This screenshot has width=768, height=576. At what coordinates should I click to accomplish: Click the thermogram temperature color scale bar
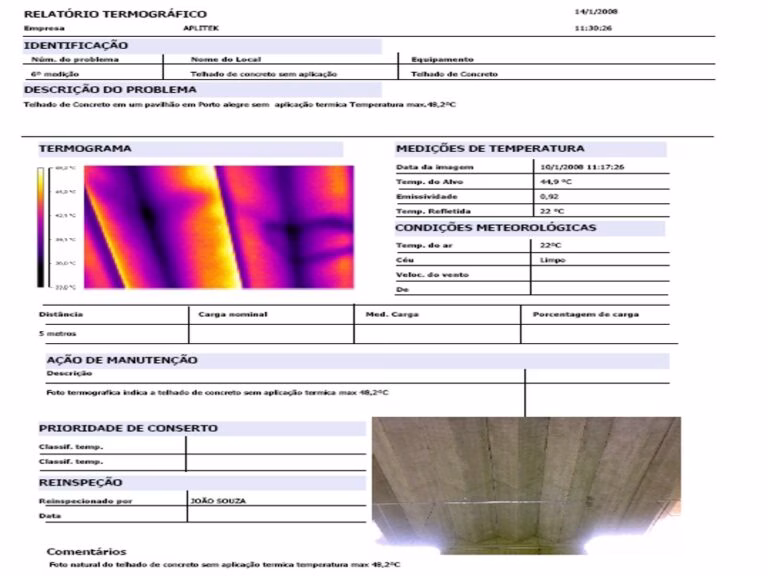tap(42, 227)
